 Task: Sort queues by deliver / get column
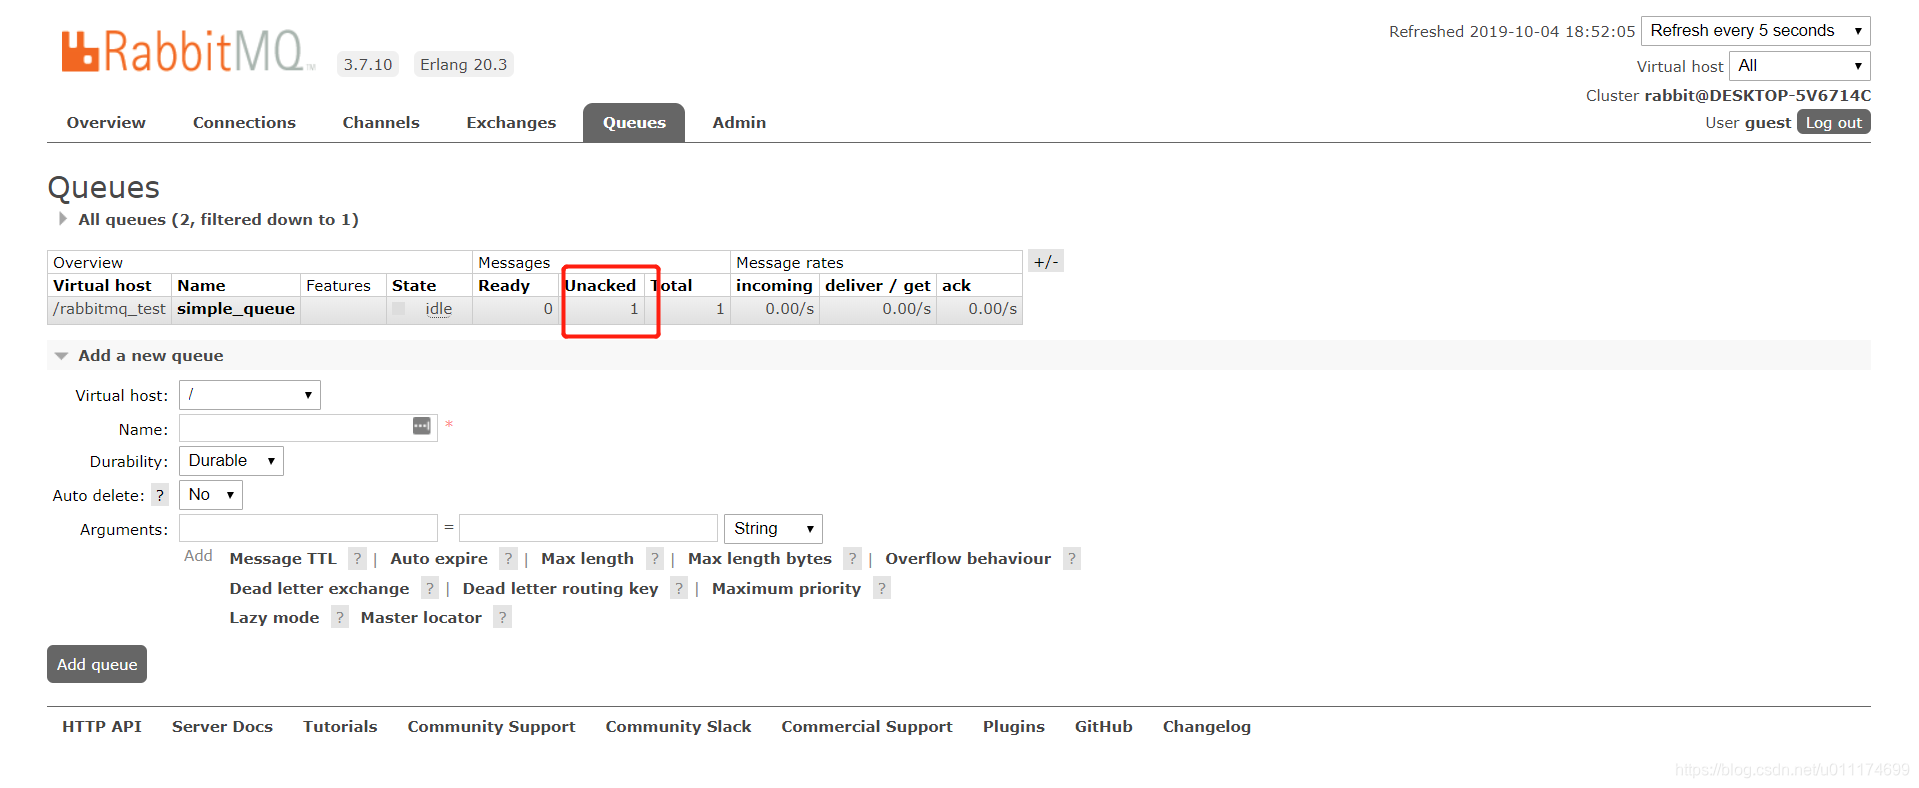coord(877,286)
